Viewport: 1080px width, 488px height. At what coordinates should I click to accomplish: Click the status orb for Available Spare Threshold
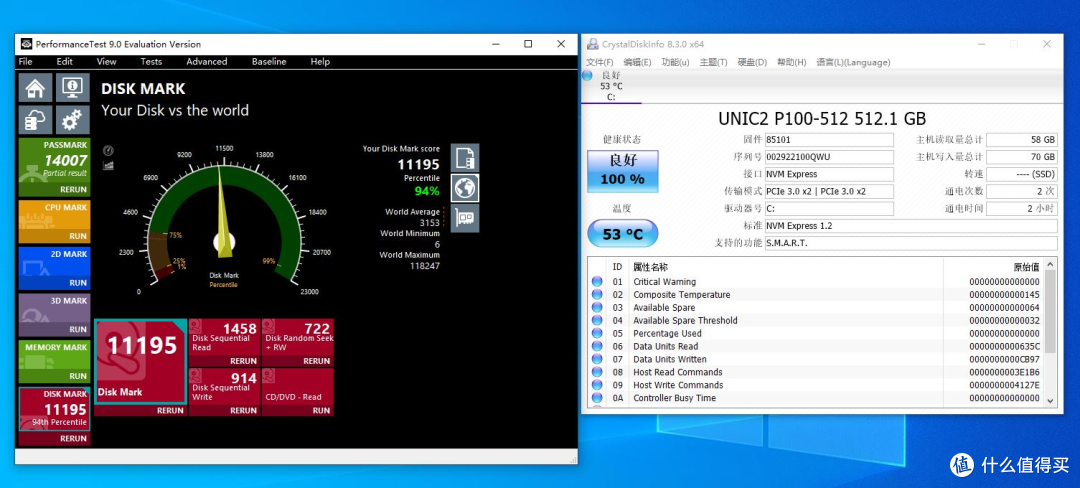click(596, 320)
